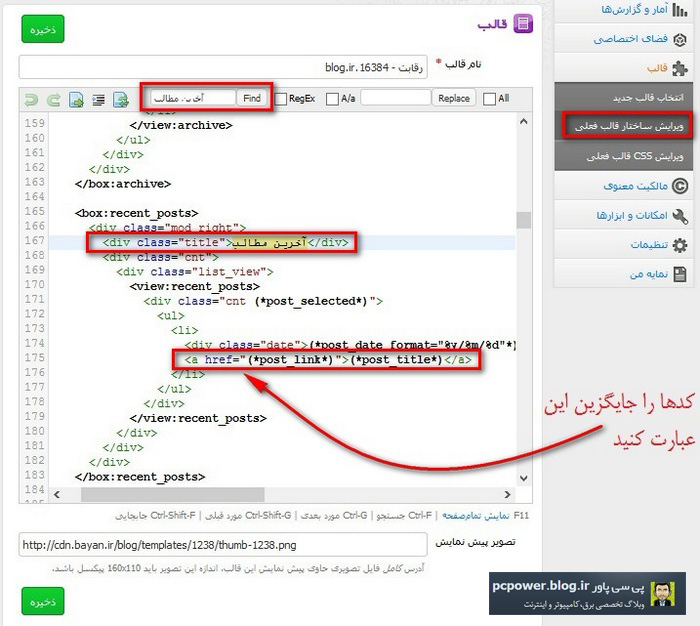The image size is (700, 626).
Task: Click the copyright icon in sidebar
Action: (x=680, y=186)
